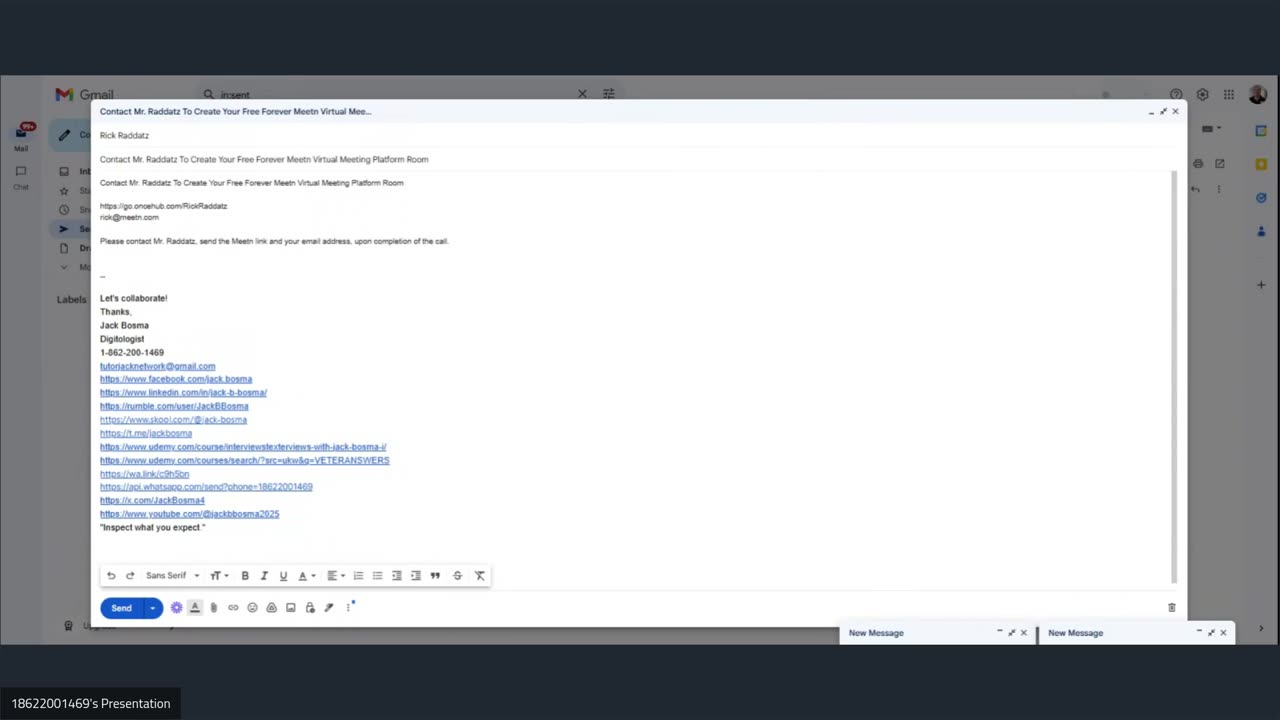The image size is (1280, 720).
Task: Toggle underline formatting
Action: [283, 576]
